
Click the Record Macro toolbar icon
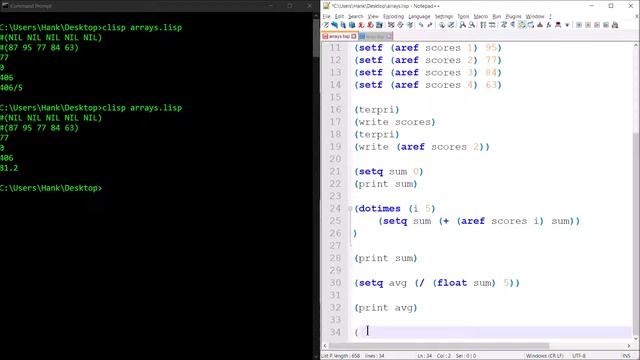click(579, 25)
